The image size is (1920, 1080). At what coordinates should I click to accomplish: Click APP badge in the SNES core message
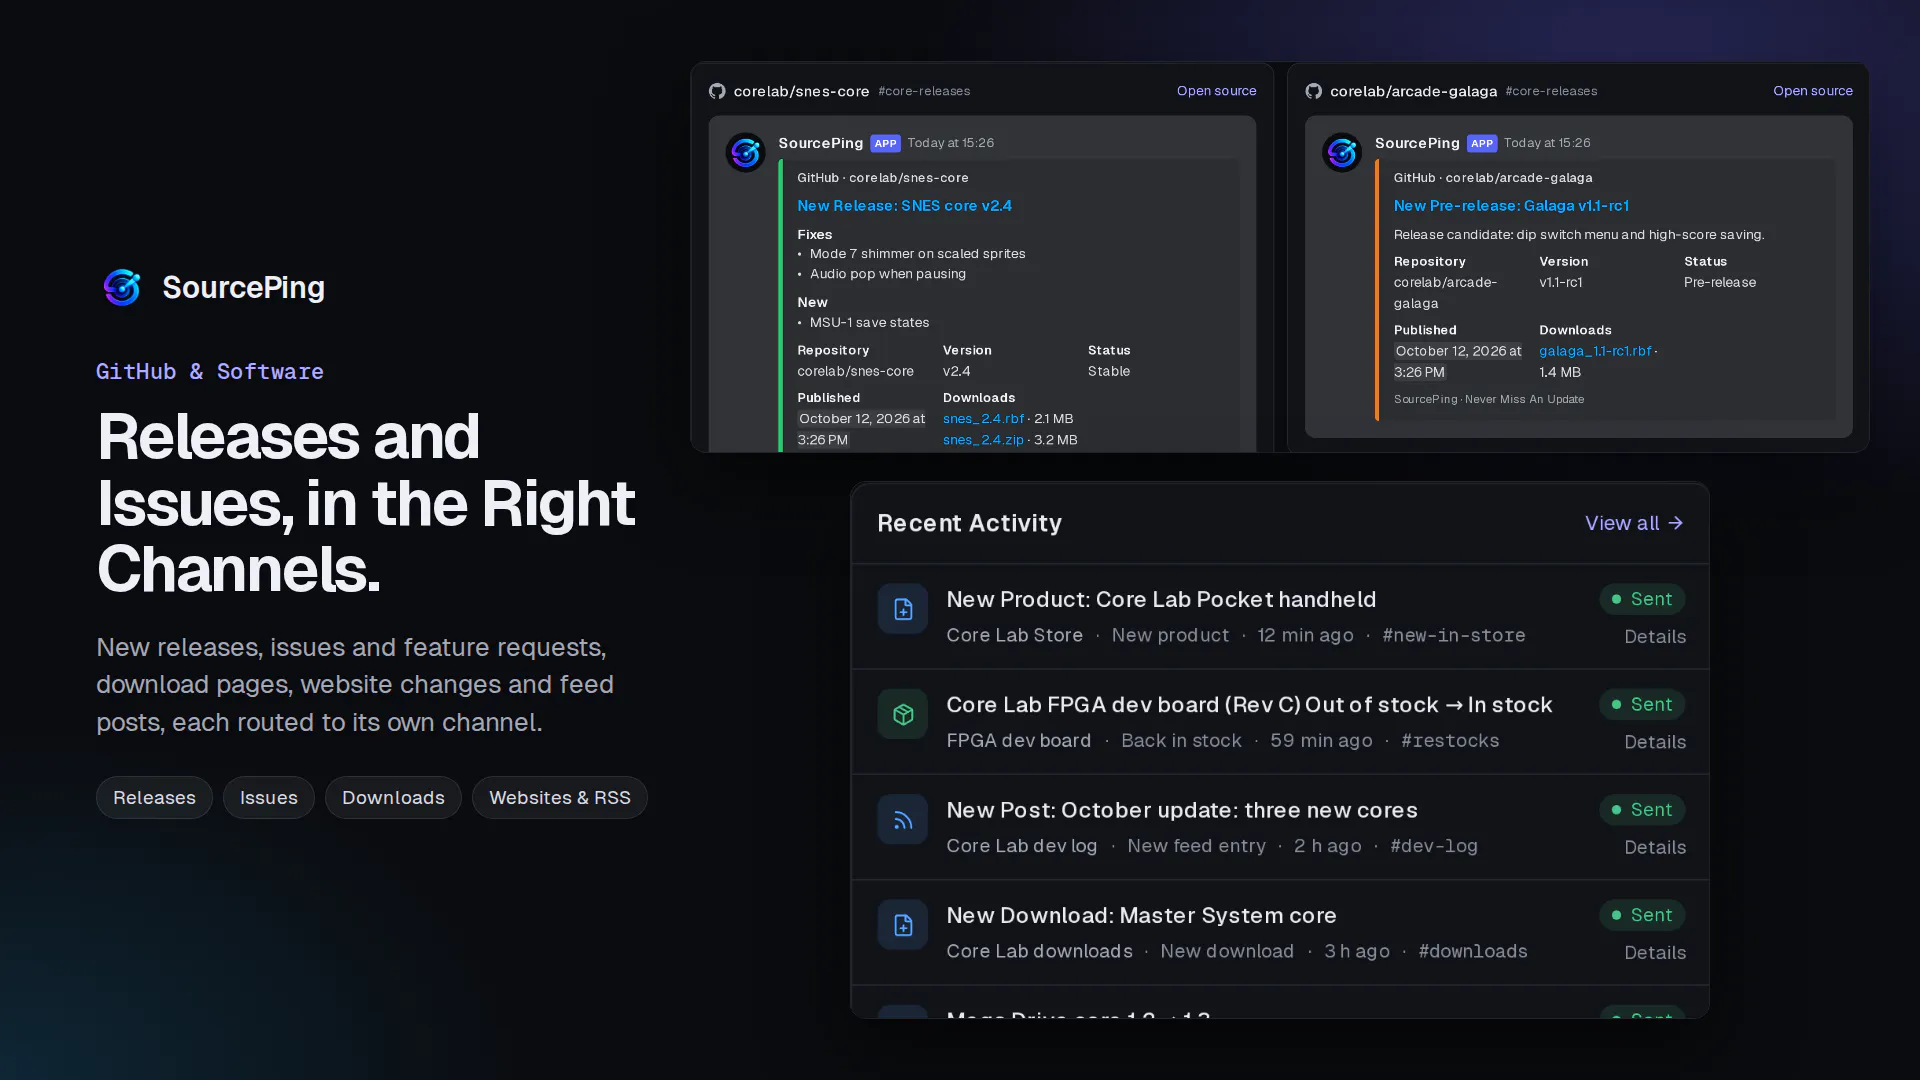[885, 143]
